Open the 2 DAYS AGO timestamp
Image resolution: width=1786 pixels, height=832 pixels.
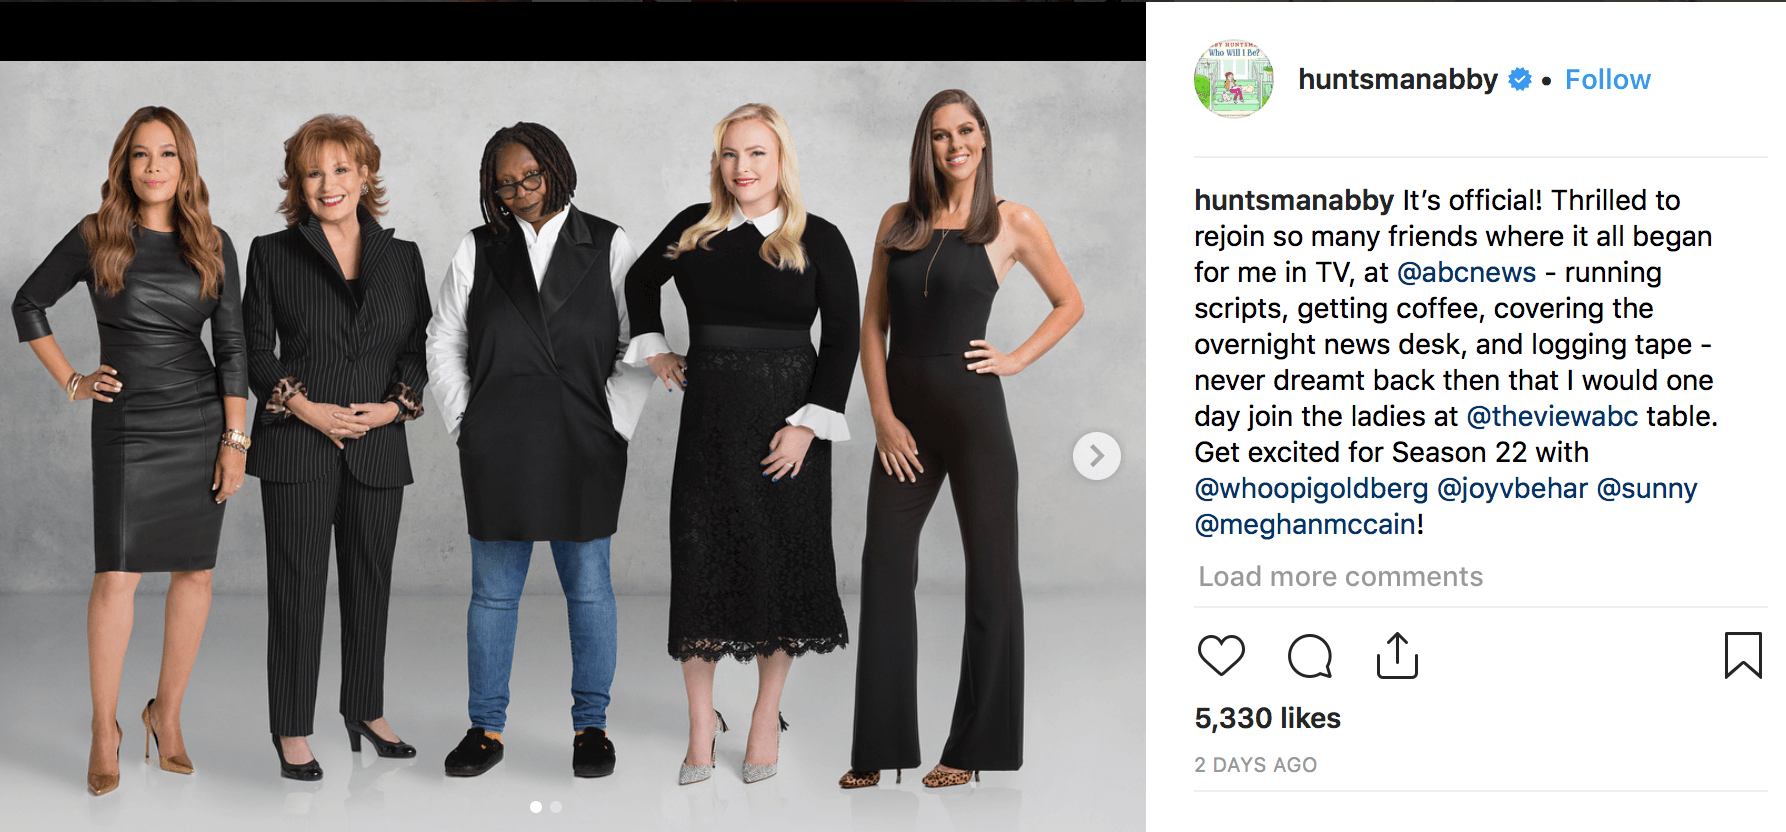(x=1255, y=765)
